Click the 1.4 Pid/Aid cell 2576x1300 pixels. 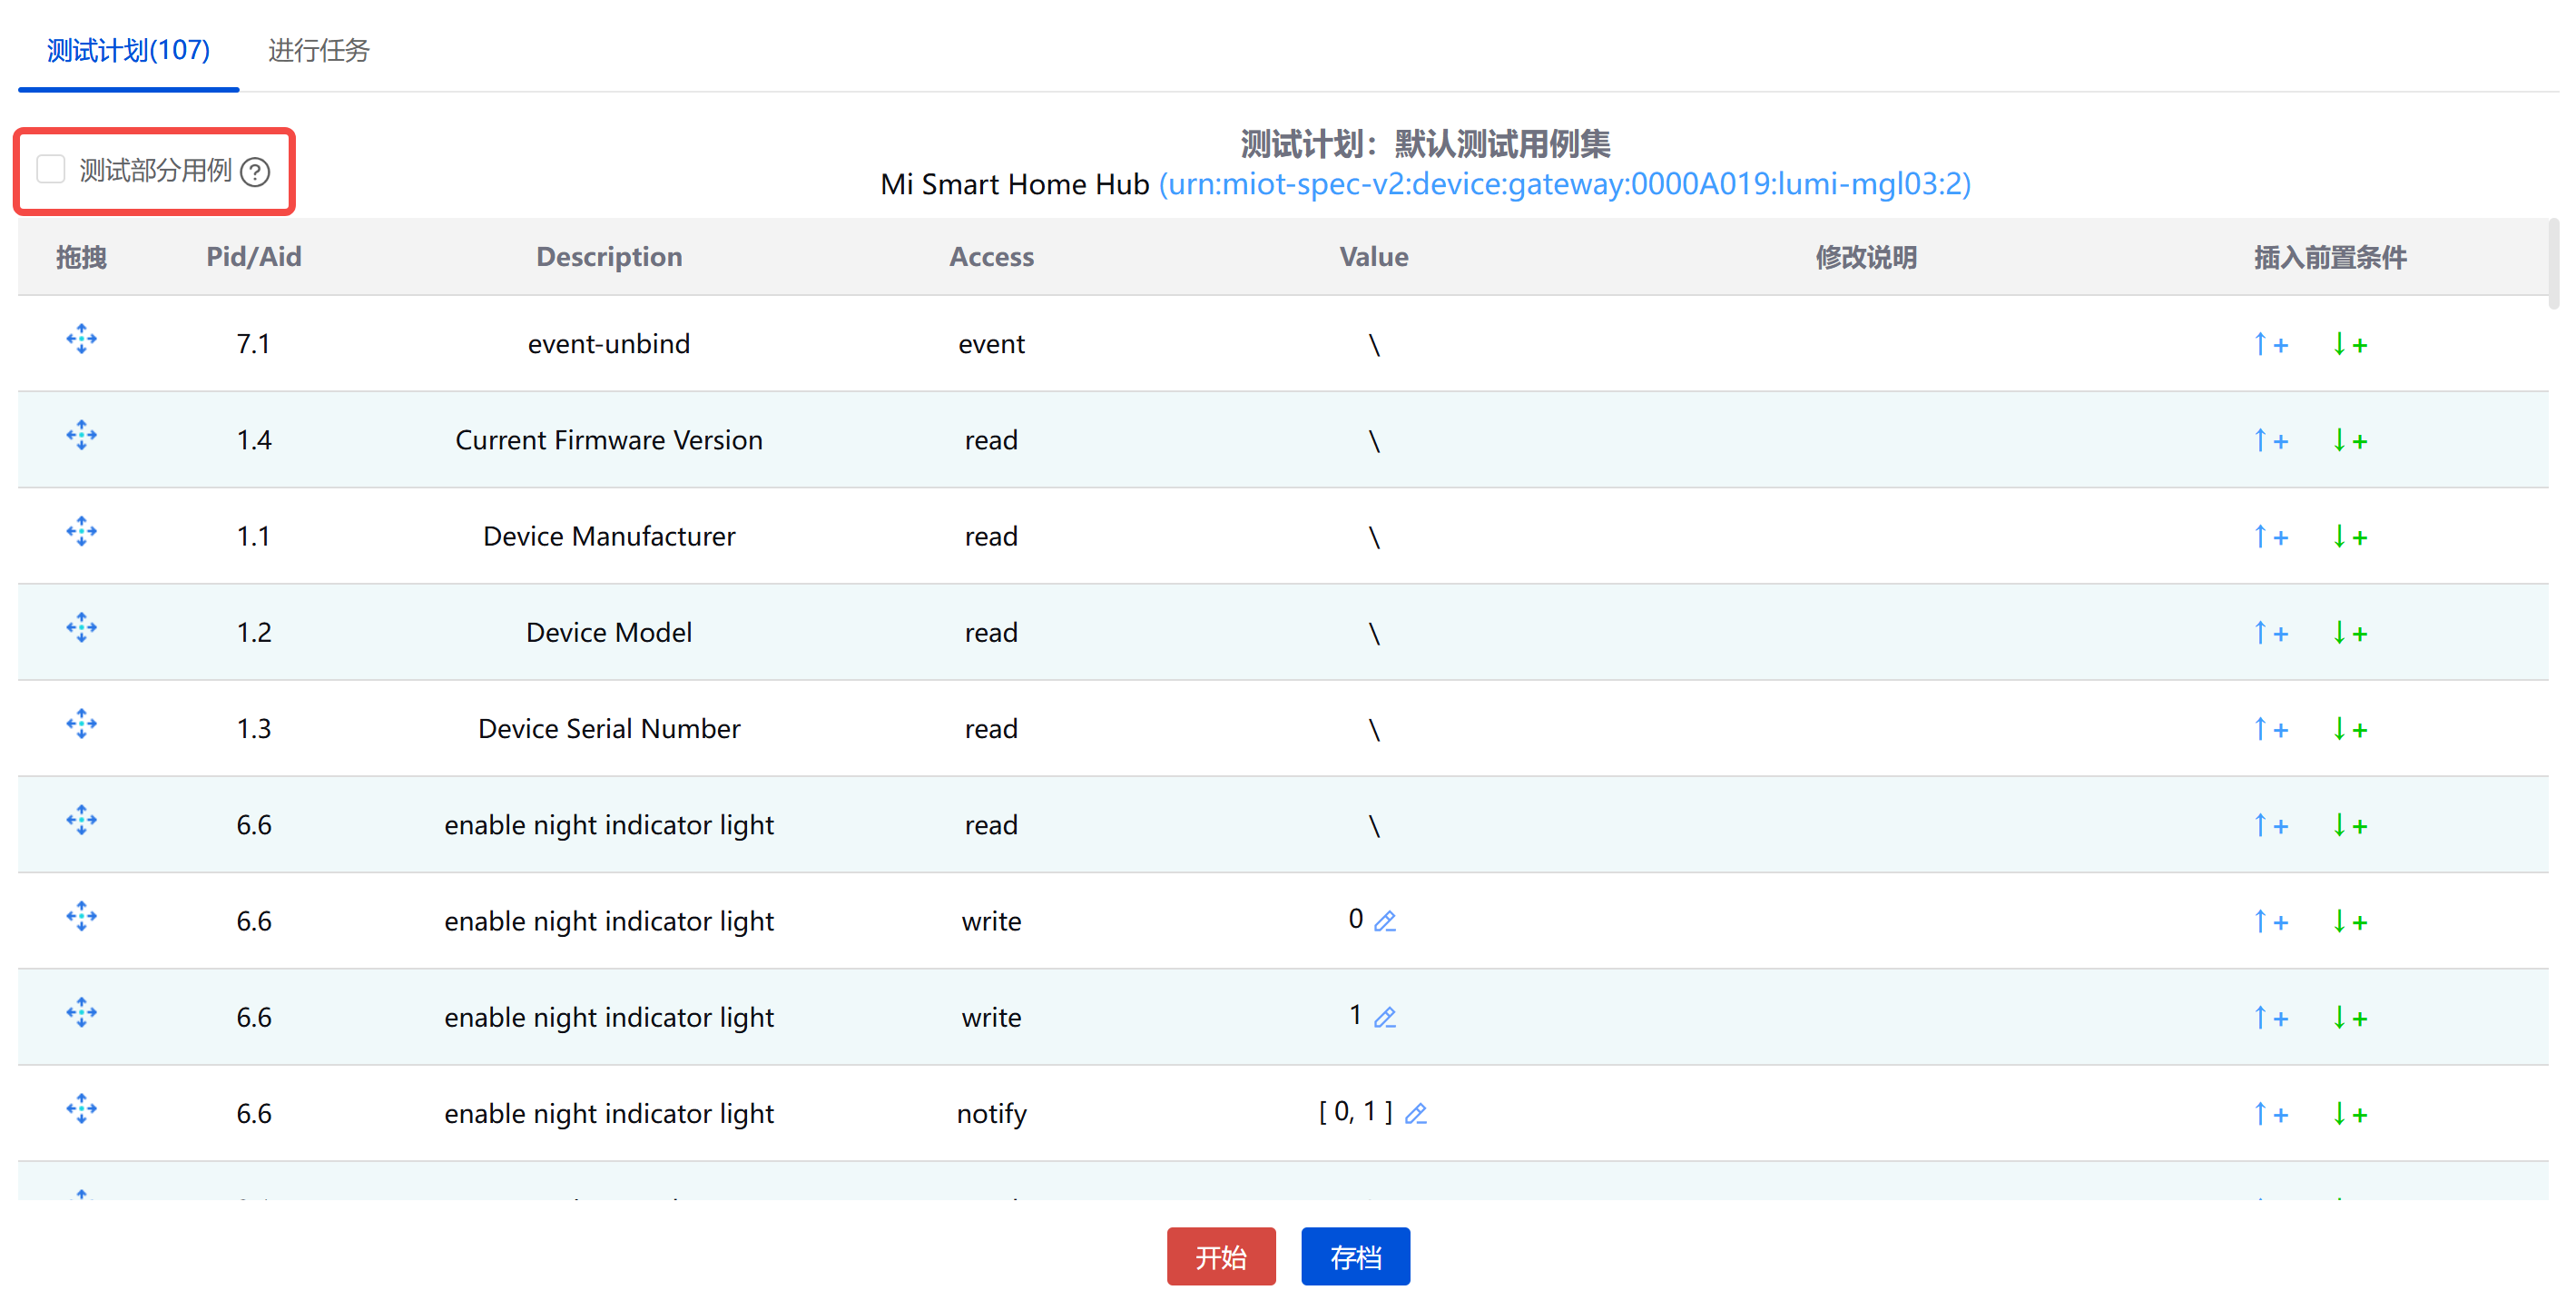point(254,440)
